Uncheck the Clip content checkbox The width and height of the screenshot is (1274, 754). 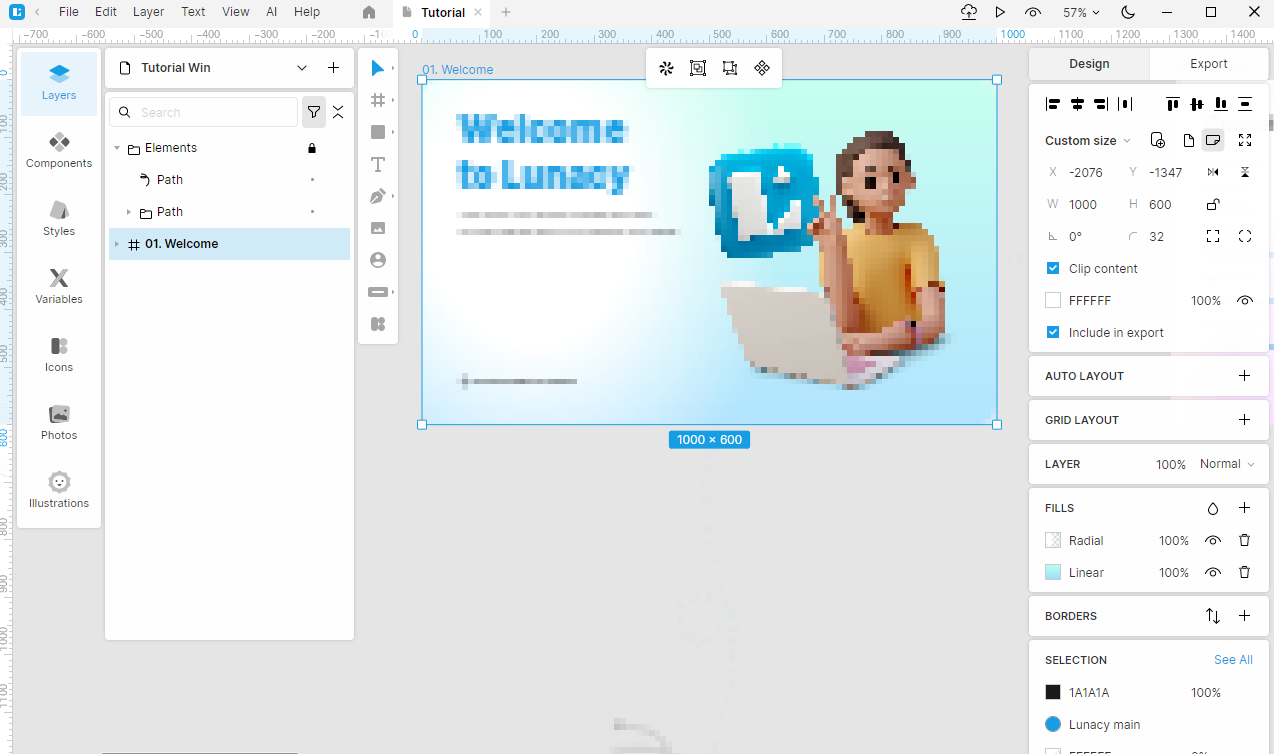[x=1052, y=268]
